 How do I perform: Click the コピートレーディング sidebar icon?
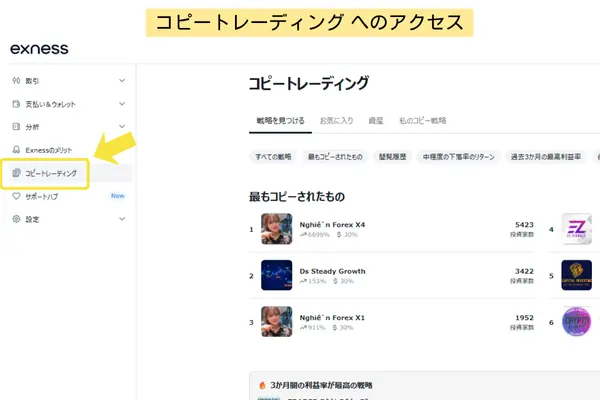(16, 173)
